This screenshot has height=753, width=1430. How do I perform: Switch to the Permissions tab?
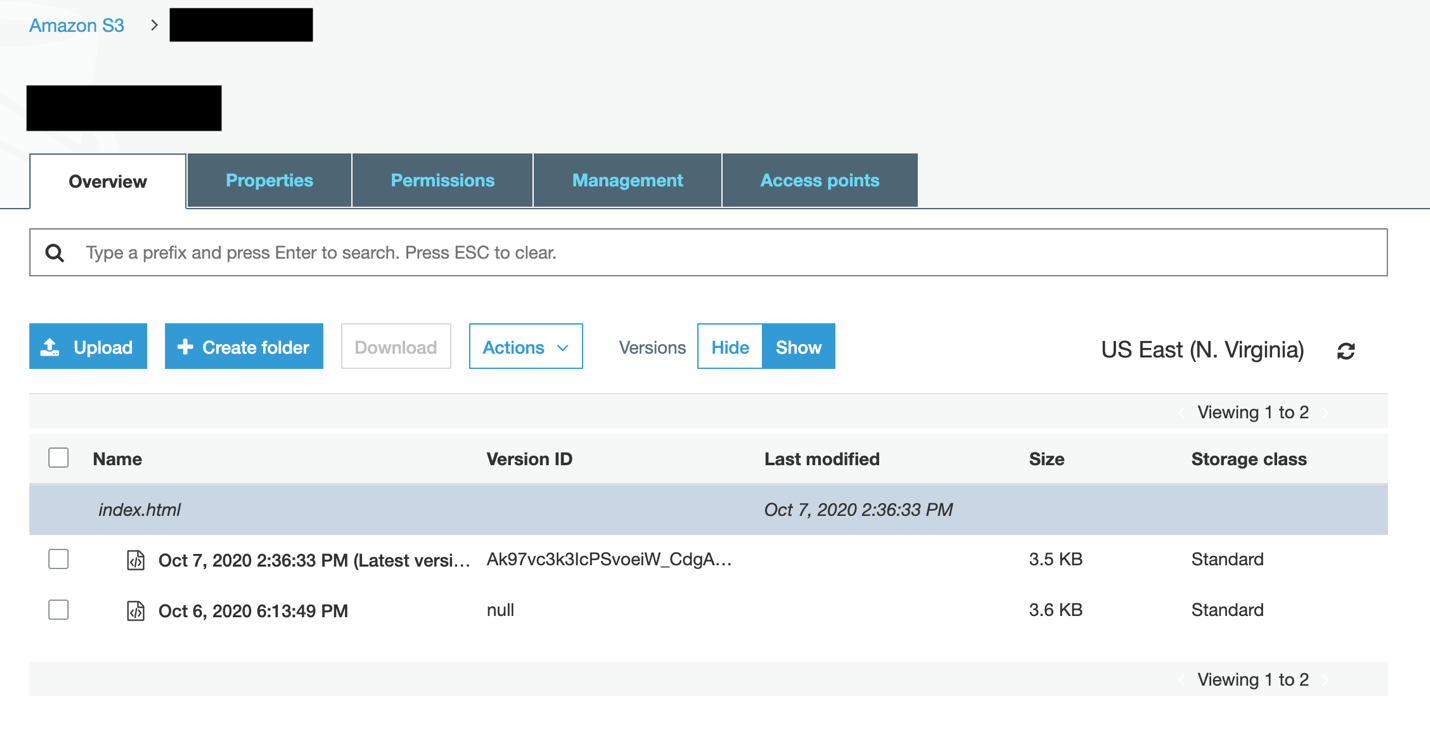click(442, 180)
